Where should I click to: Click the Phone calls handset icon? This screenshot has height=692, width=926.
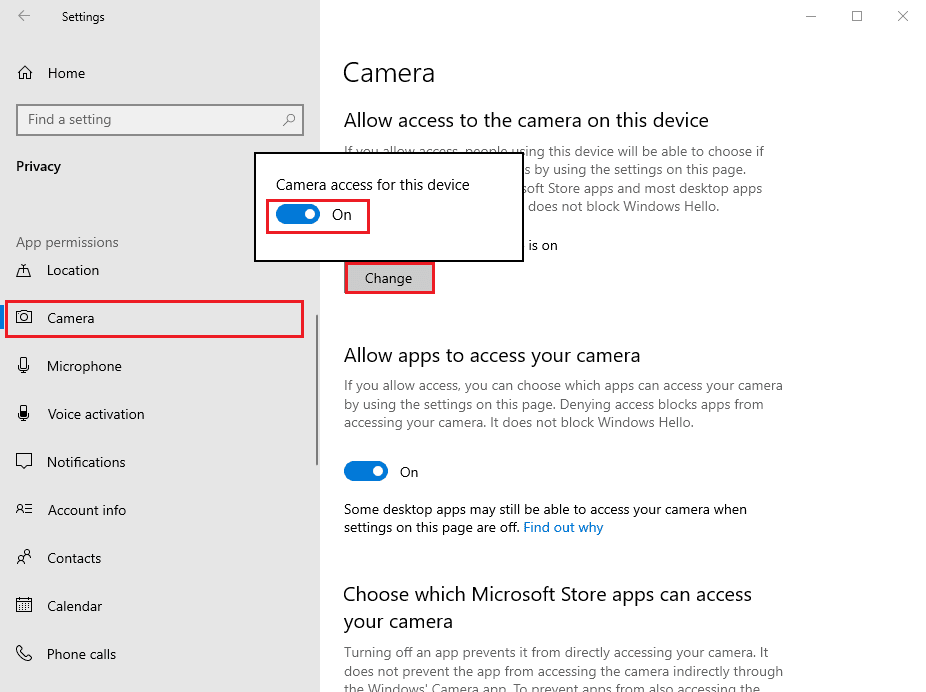tap(24, 653)
